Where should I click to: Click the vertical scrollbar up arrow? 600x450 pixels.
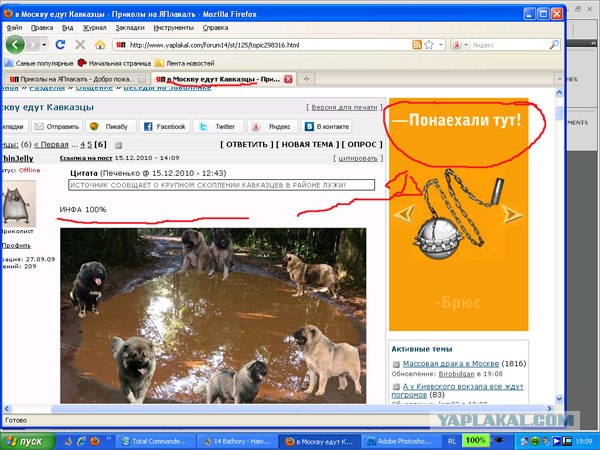click(x=559, y=93)
